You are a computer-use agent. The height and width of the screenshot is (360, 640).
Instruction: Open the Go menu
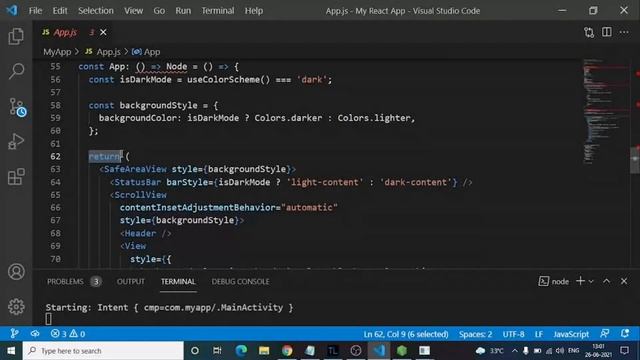[159, 11]
